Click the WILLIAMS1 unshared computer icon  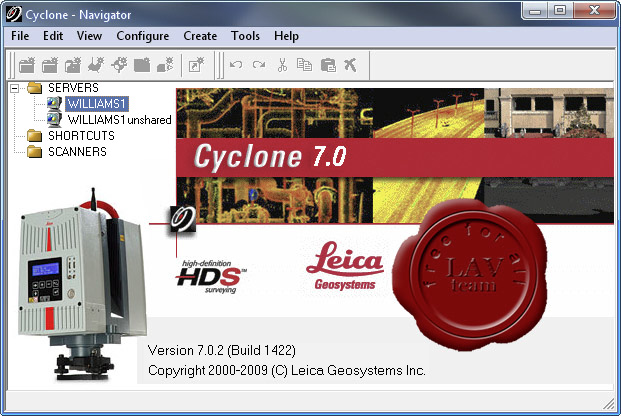point(54,119)
